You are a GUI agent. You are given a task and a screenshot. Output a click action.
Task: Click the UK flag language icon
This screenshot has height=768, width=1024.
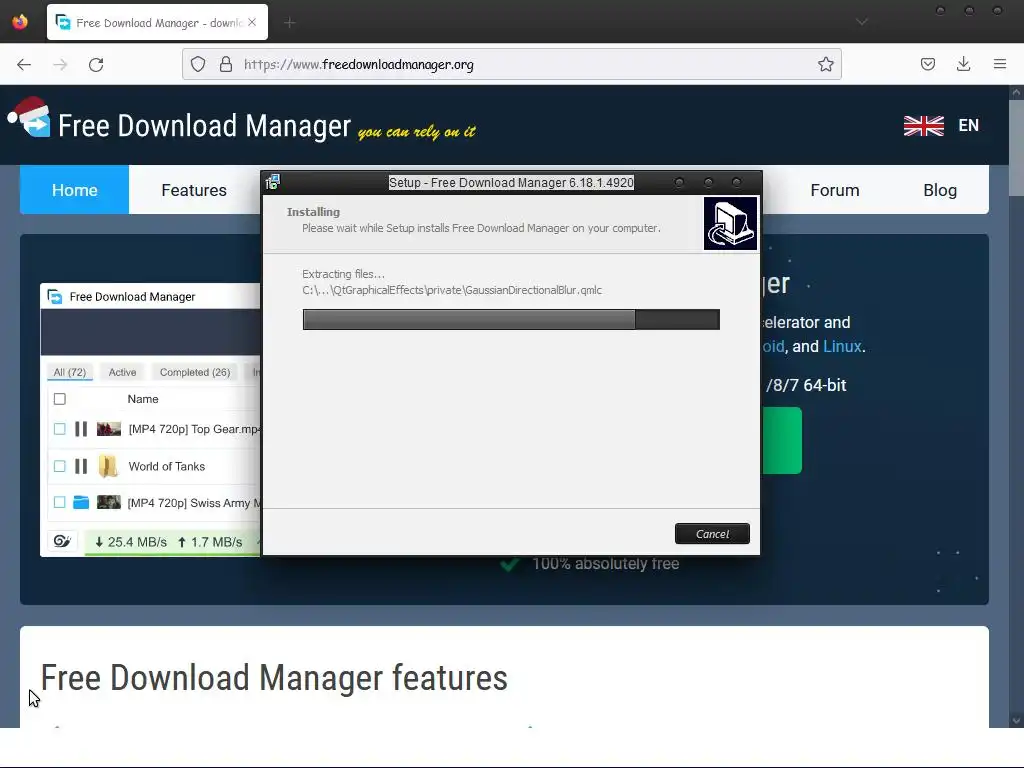pyautogui.click(x=923, y=125)
